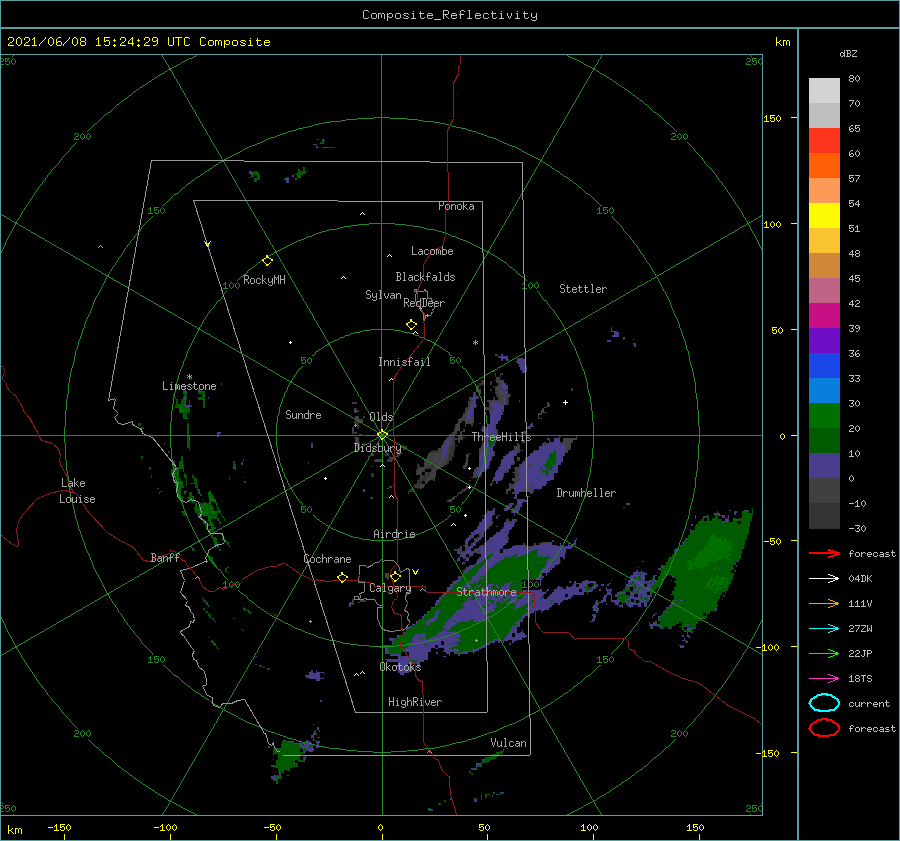900x841 pixels.
Task: Click the orange 60-57 dBZ color swatch
Action: (x=824, y=166)
